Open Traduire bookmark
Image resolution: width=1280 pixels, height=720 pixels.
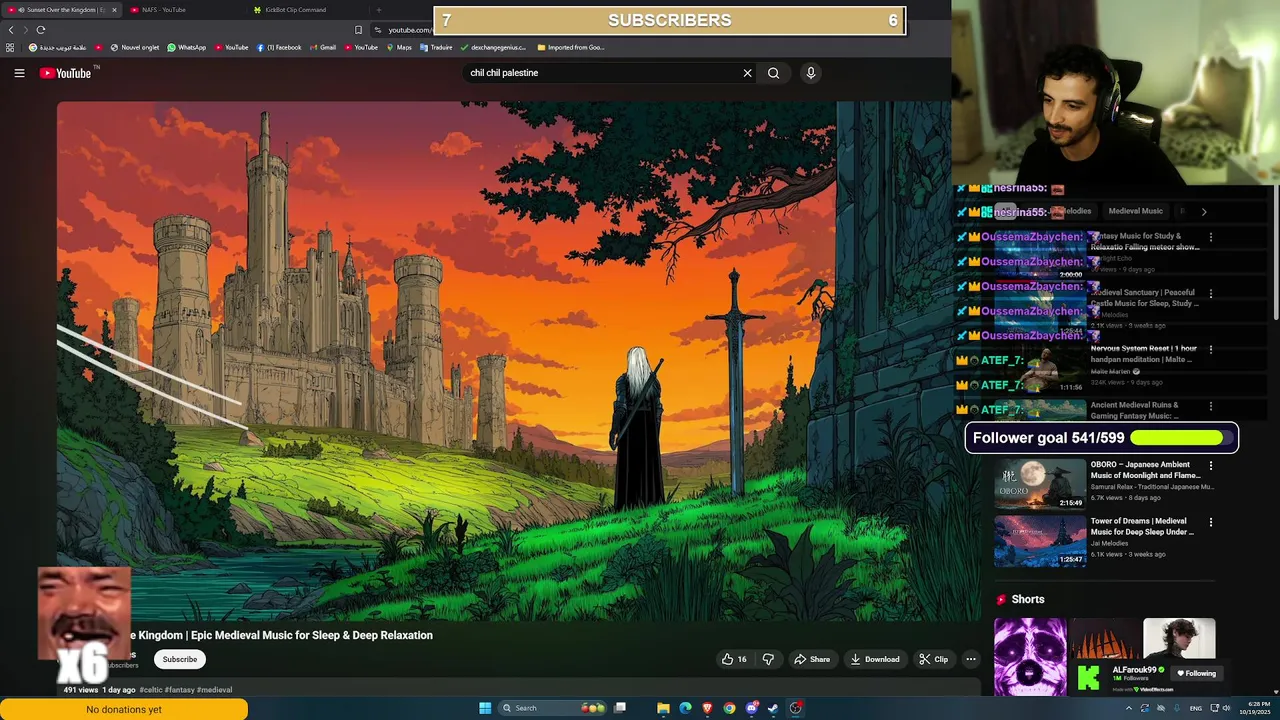[x=436, y=47]
